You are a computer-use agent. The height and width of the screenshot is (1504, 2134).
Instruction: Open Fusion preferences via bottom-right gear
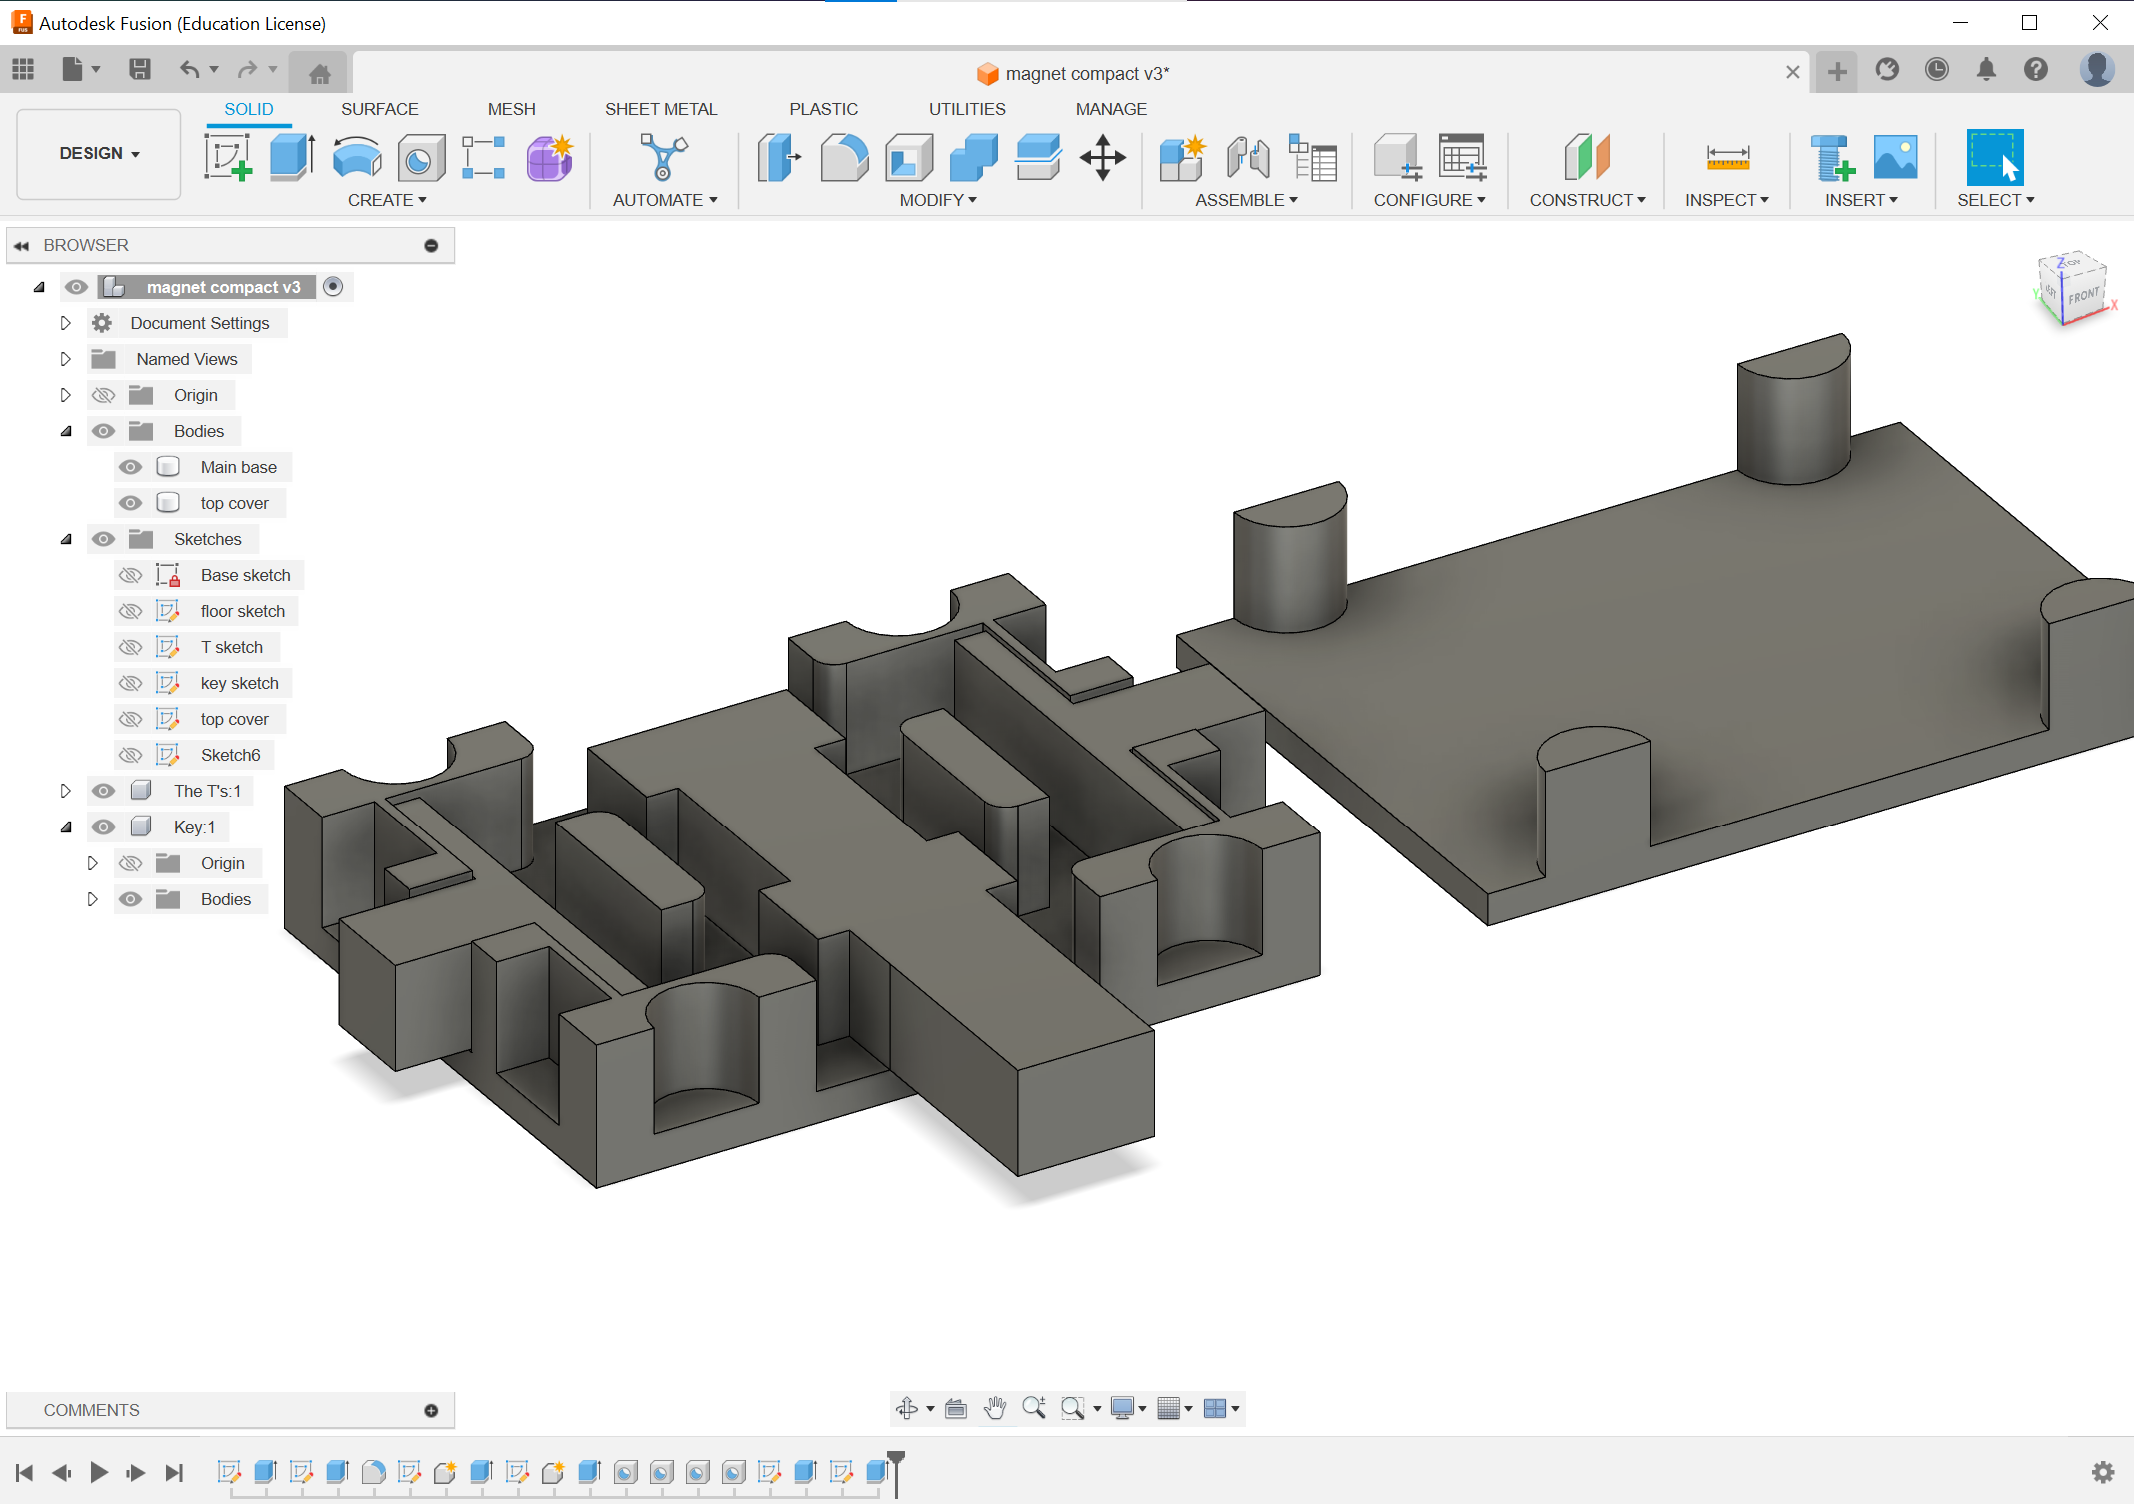(2104, 1471)
